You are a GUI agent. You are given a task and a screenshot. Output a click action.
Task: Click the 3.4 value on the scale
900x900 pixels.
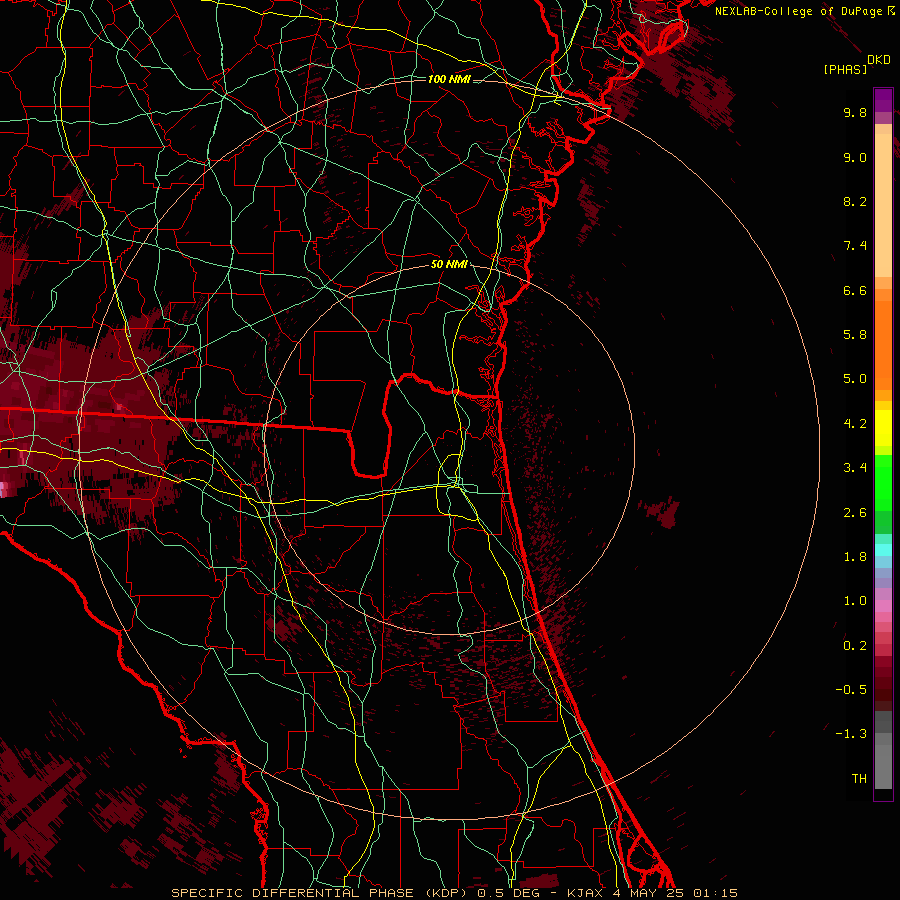(855, 468)
